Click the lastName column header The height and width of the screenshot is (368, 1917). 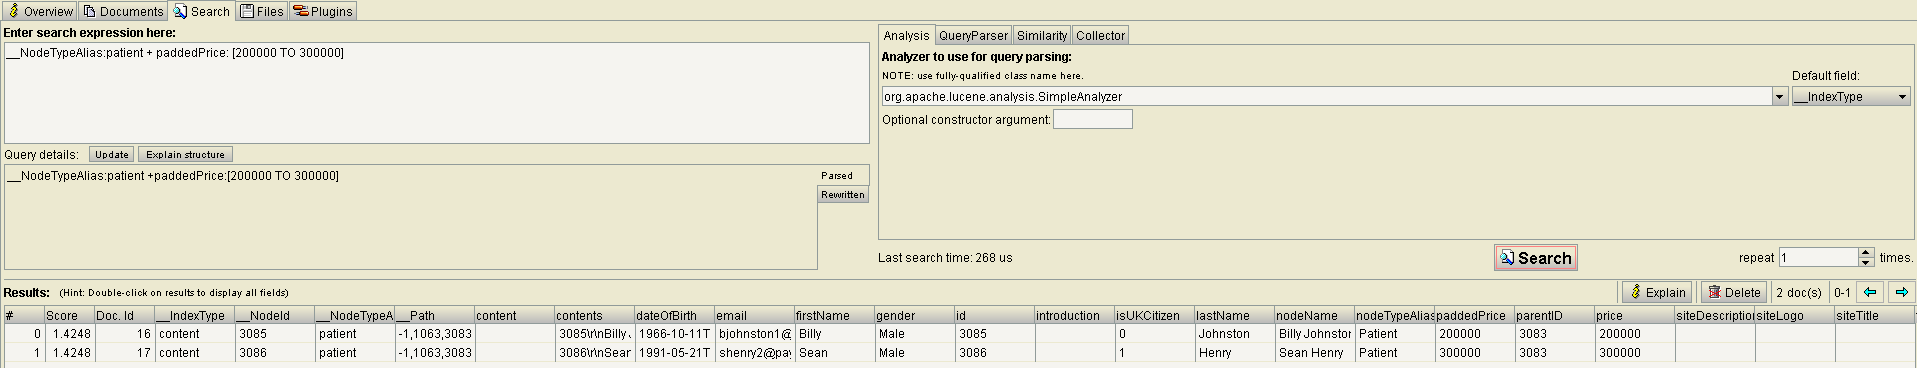[1234, 315]
